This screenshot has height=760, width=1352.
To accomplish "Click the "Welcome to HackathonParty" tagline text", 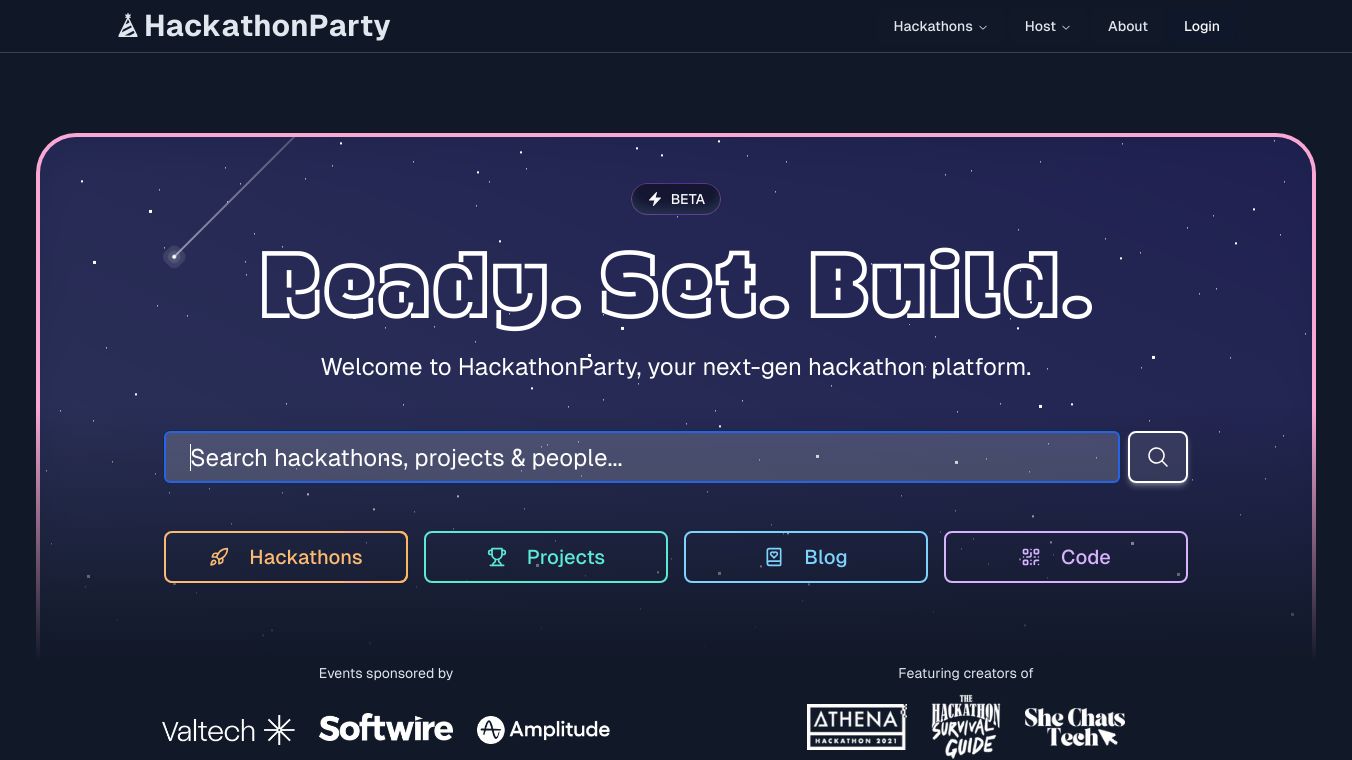I will pos(676,367).
